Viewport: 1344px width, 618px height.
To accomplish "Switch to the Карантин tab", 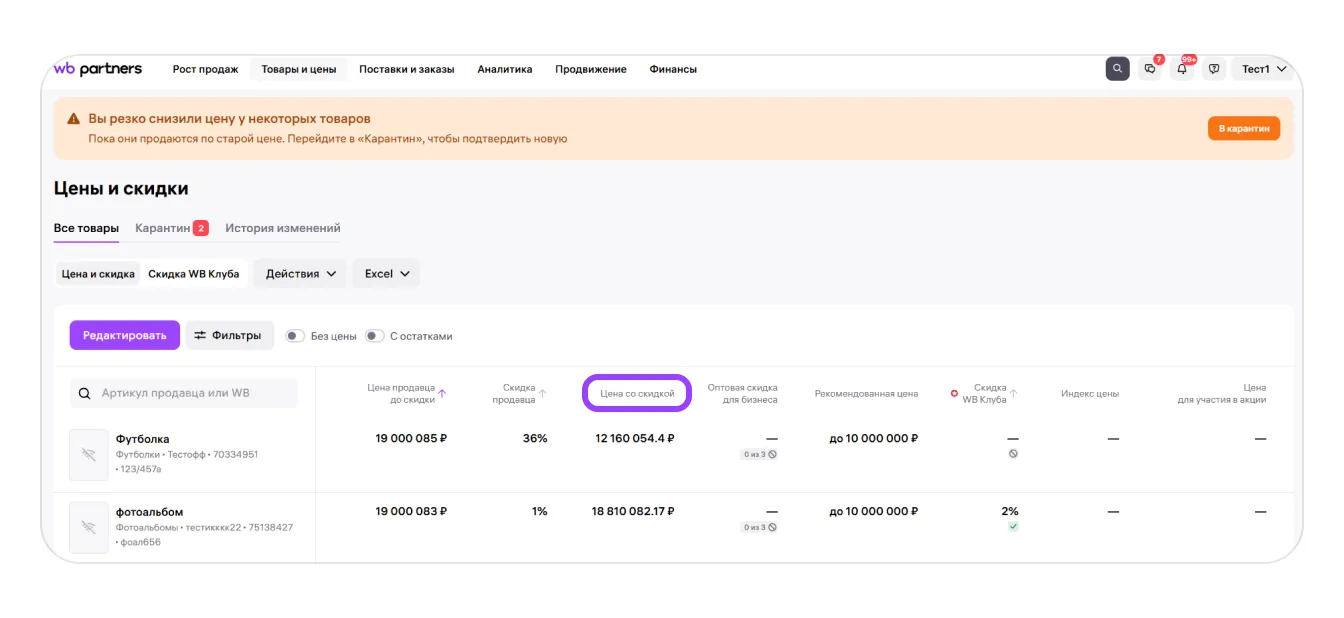I will coord(171,228).
